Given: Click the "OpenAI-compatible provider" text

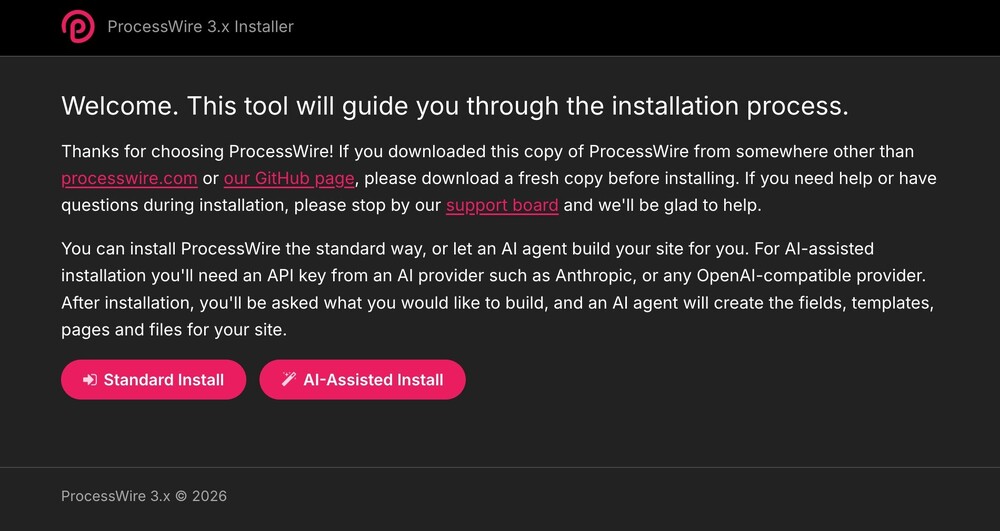Looking at the screenshot, I should [x=810, y=276].
